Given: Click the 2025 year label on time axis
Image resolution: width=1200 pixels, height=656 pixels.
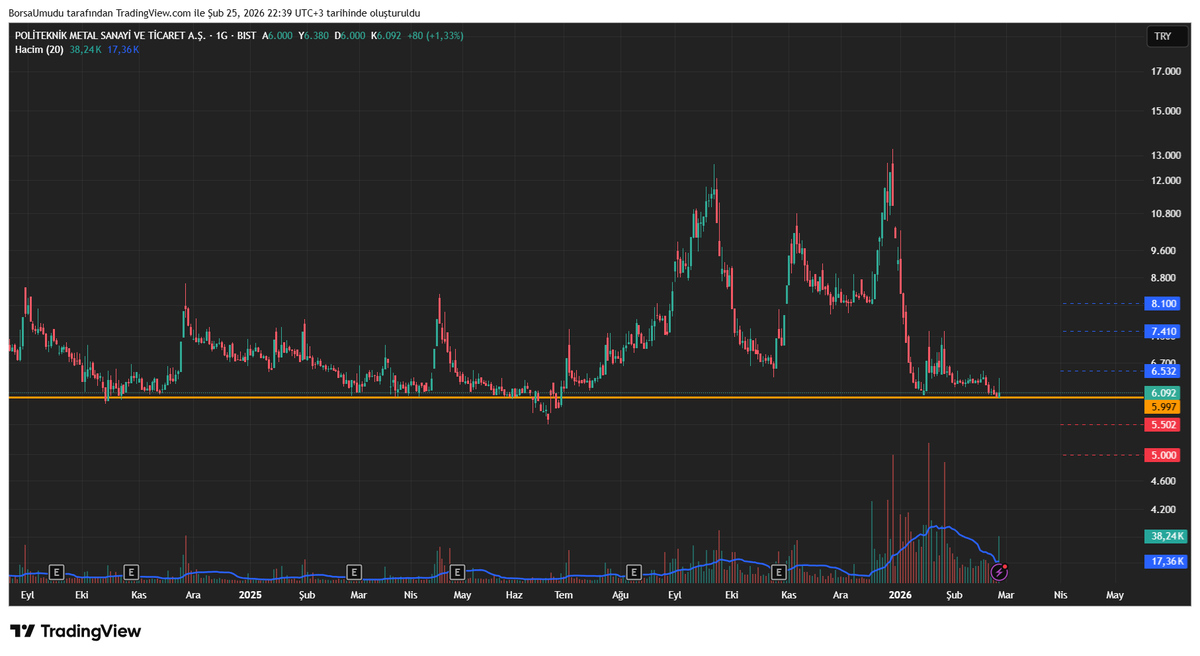Looking at the screenshot, I should [x=250, y=595].
